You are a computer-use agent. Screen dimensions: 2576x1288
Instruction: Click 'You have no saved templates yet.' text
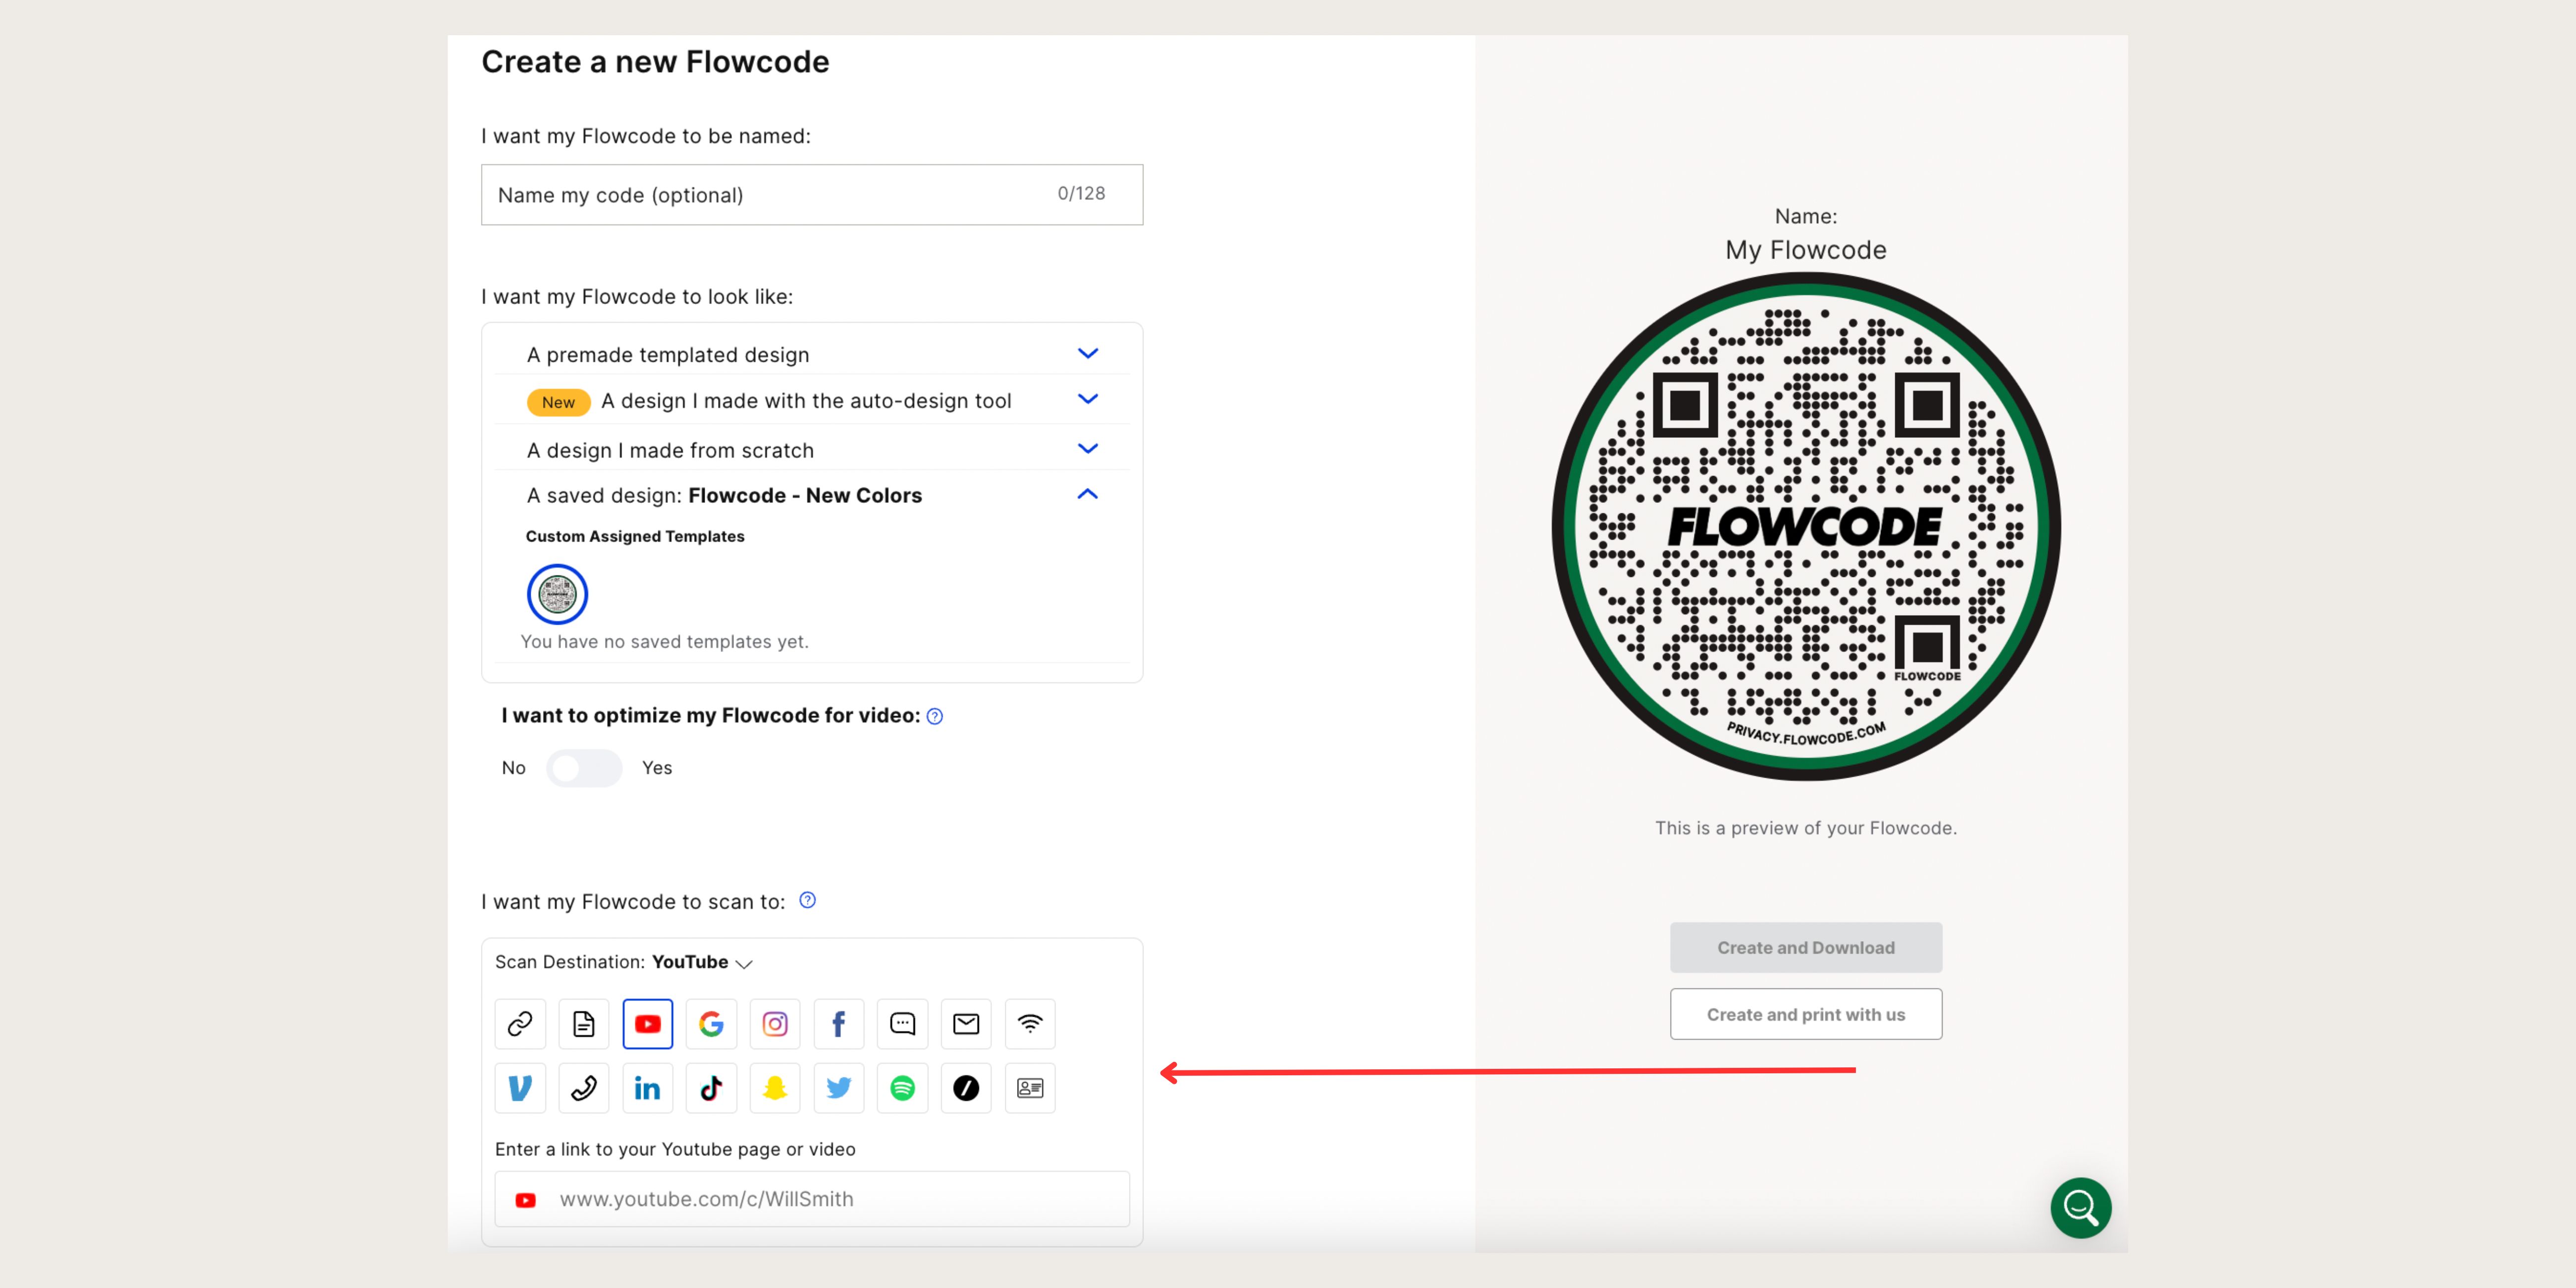(x=664, y=642)
